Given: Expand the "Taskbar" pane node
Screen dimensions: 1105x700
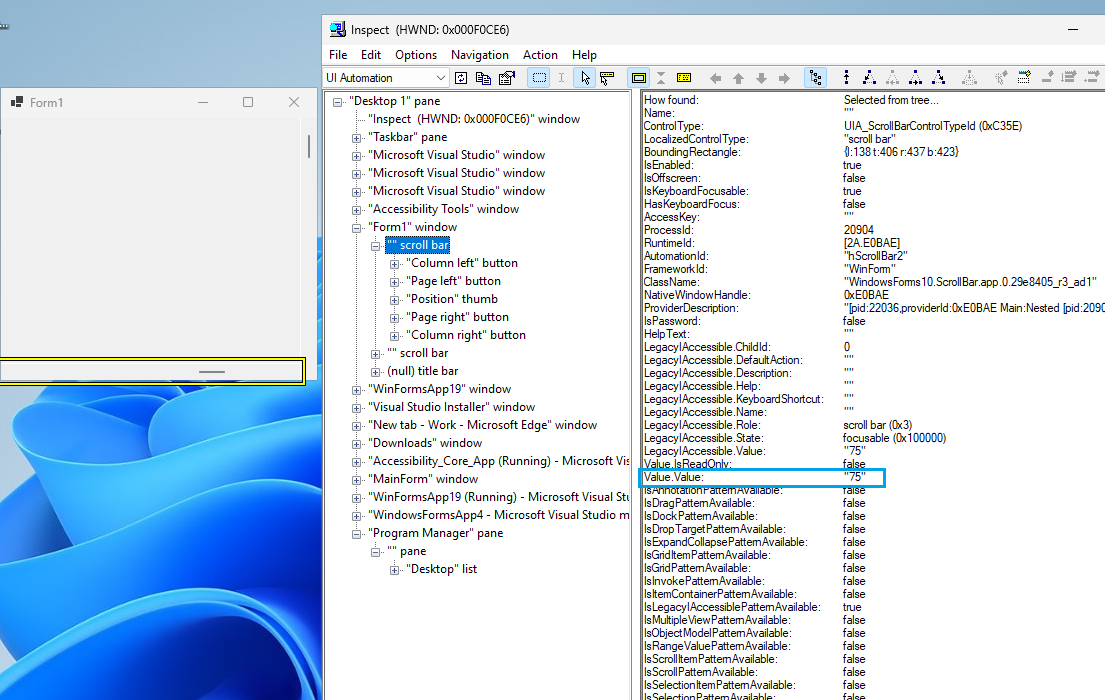Looking at the screenshot, I should 357,138.
